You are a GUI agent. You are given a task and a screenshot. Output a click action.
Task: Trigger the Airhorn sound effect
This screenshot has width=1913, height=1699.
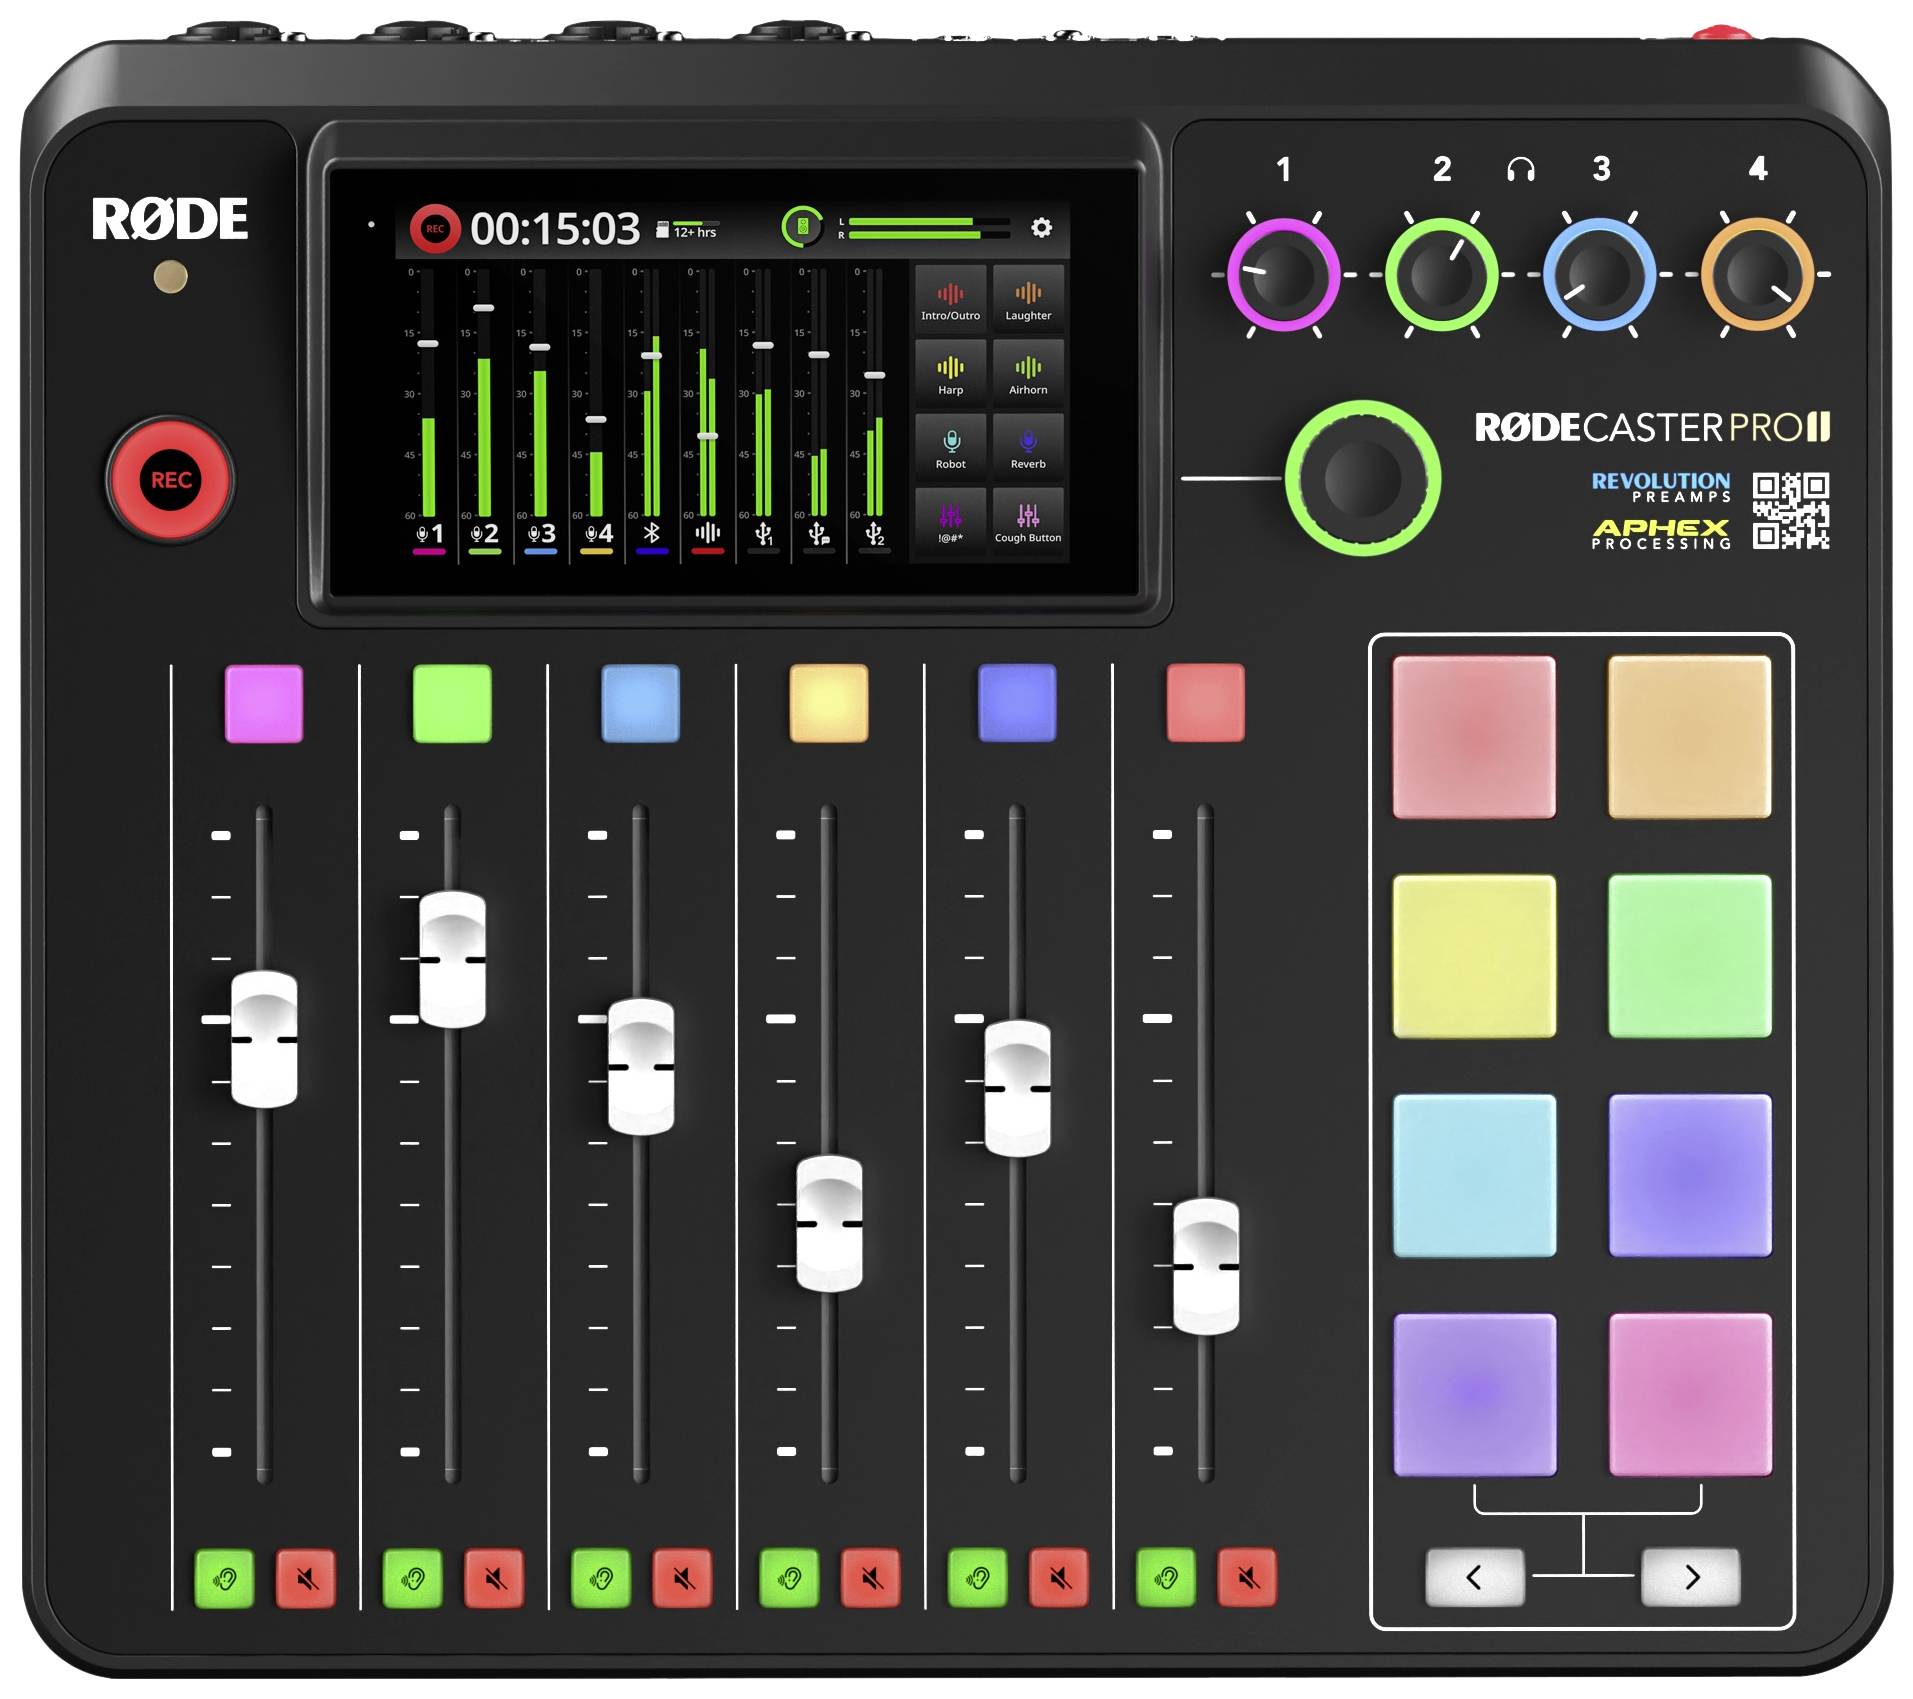click(x=1026, y=372)
